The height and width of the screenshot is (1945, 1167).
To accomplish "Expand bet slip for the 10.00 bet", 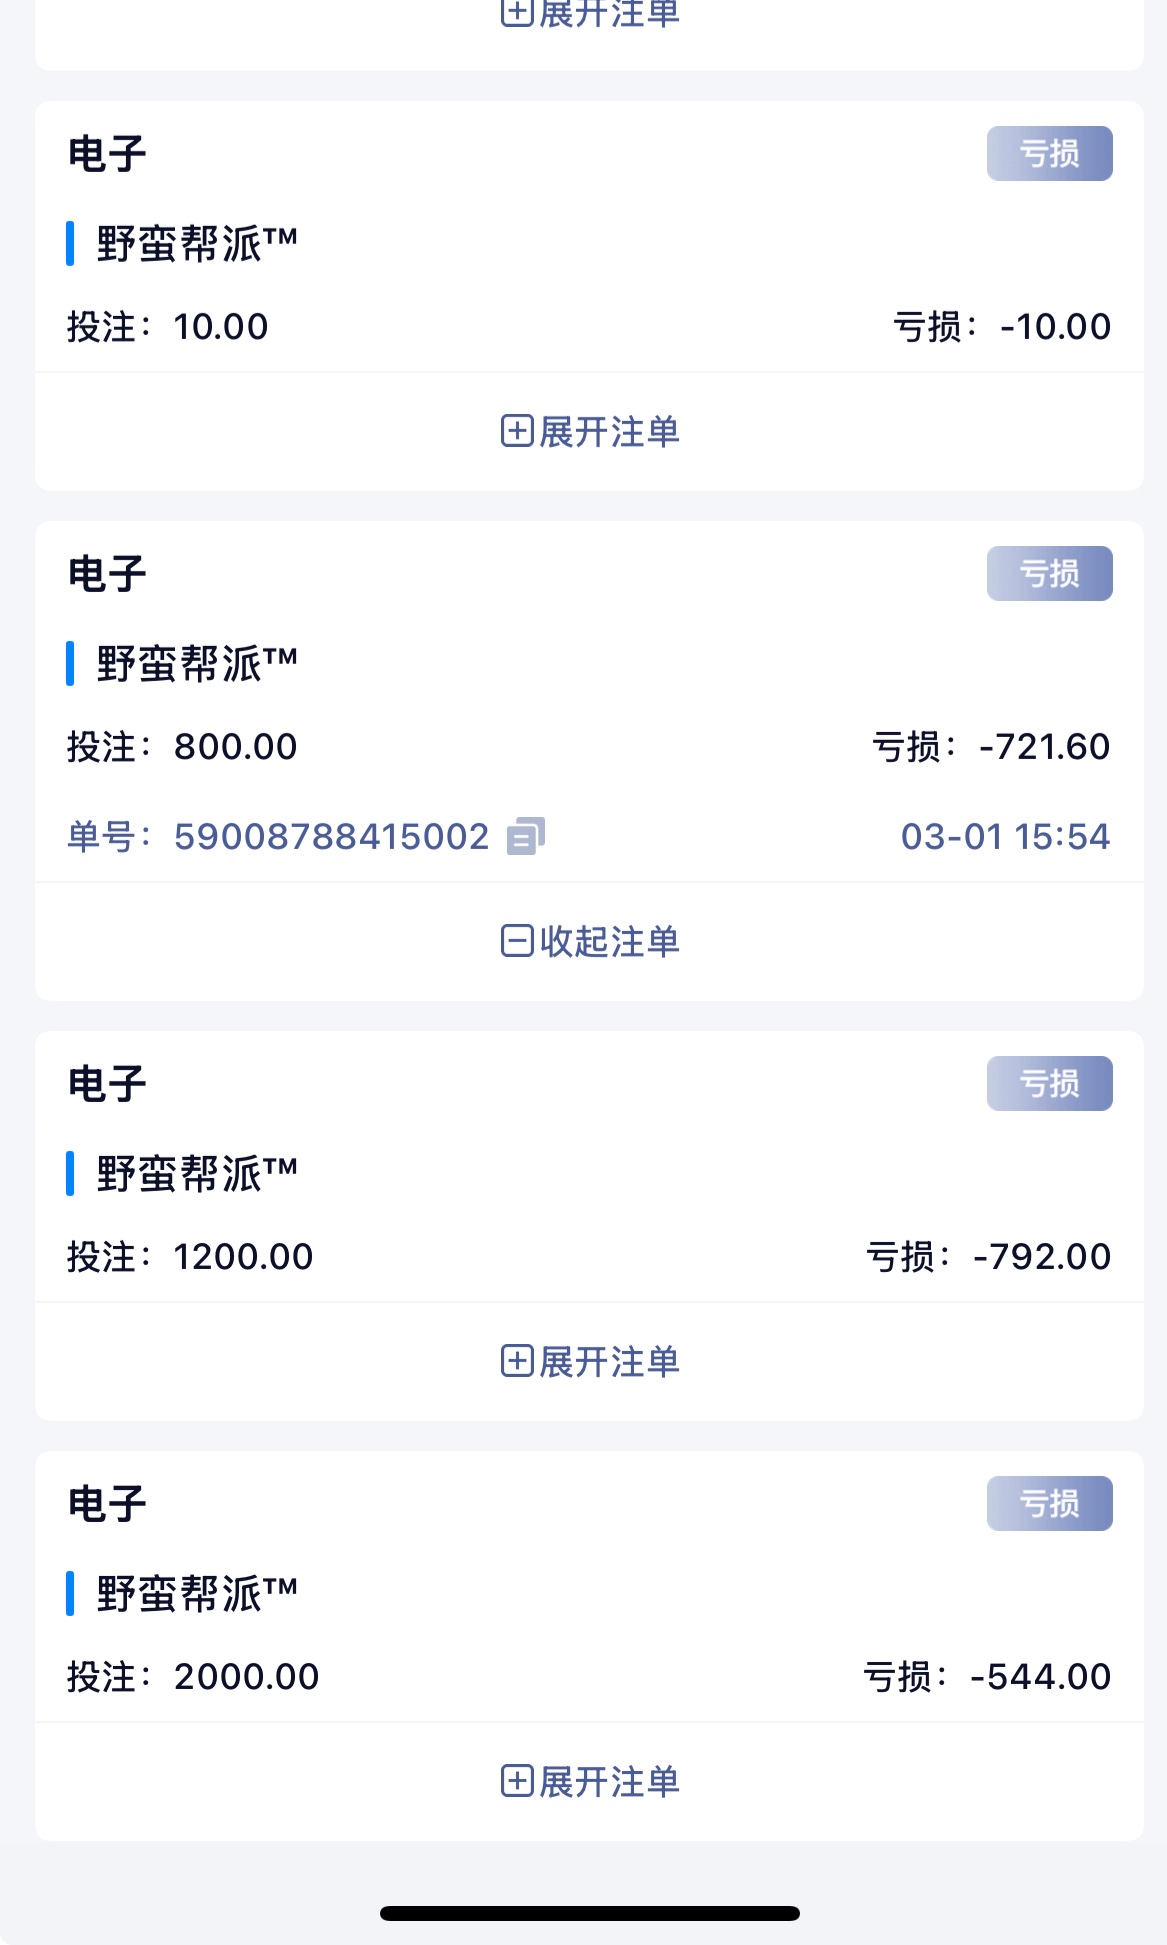I will click(x=590, y=432).
